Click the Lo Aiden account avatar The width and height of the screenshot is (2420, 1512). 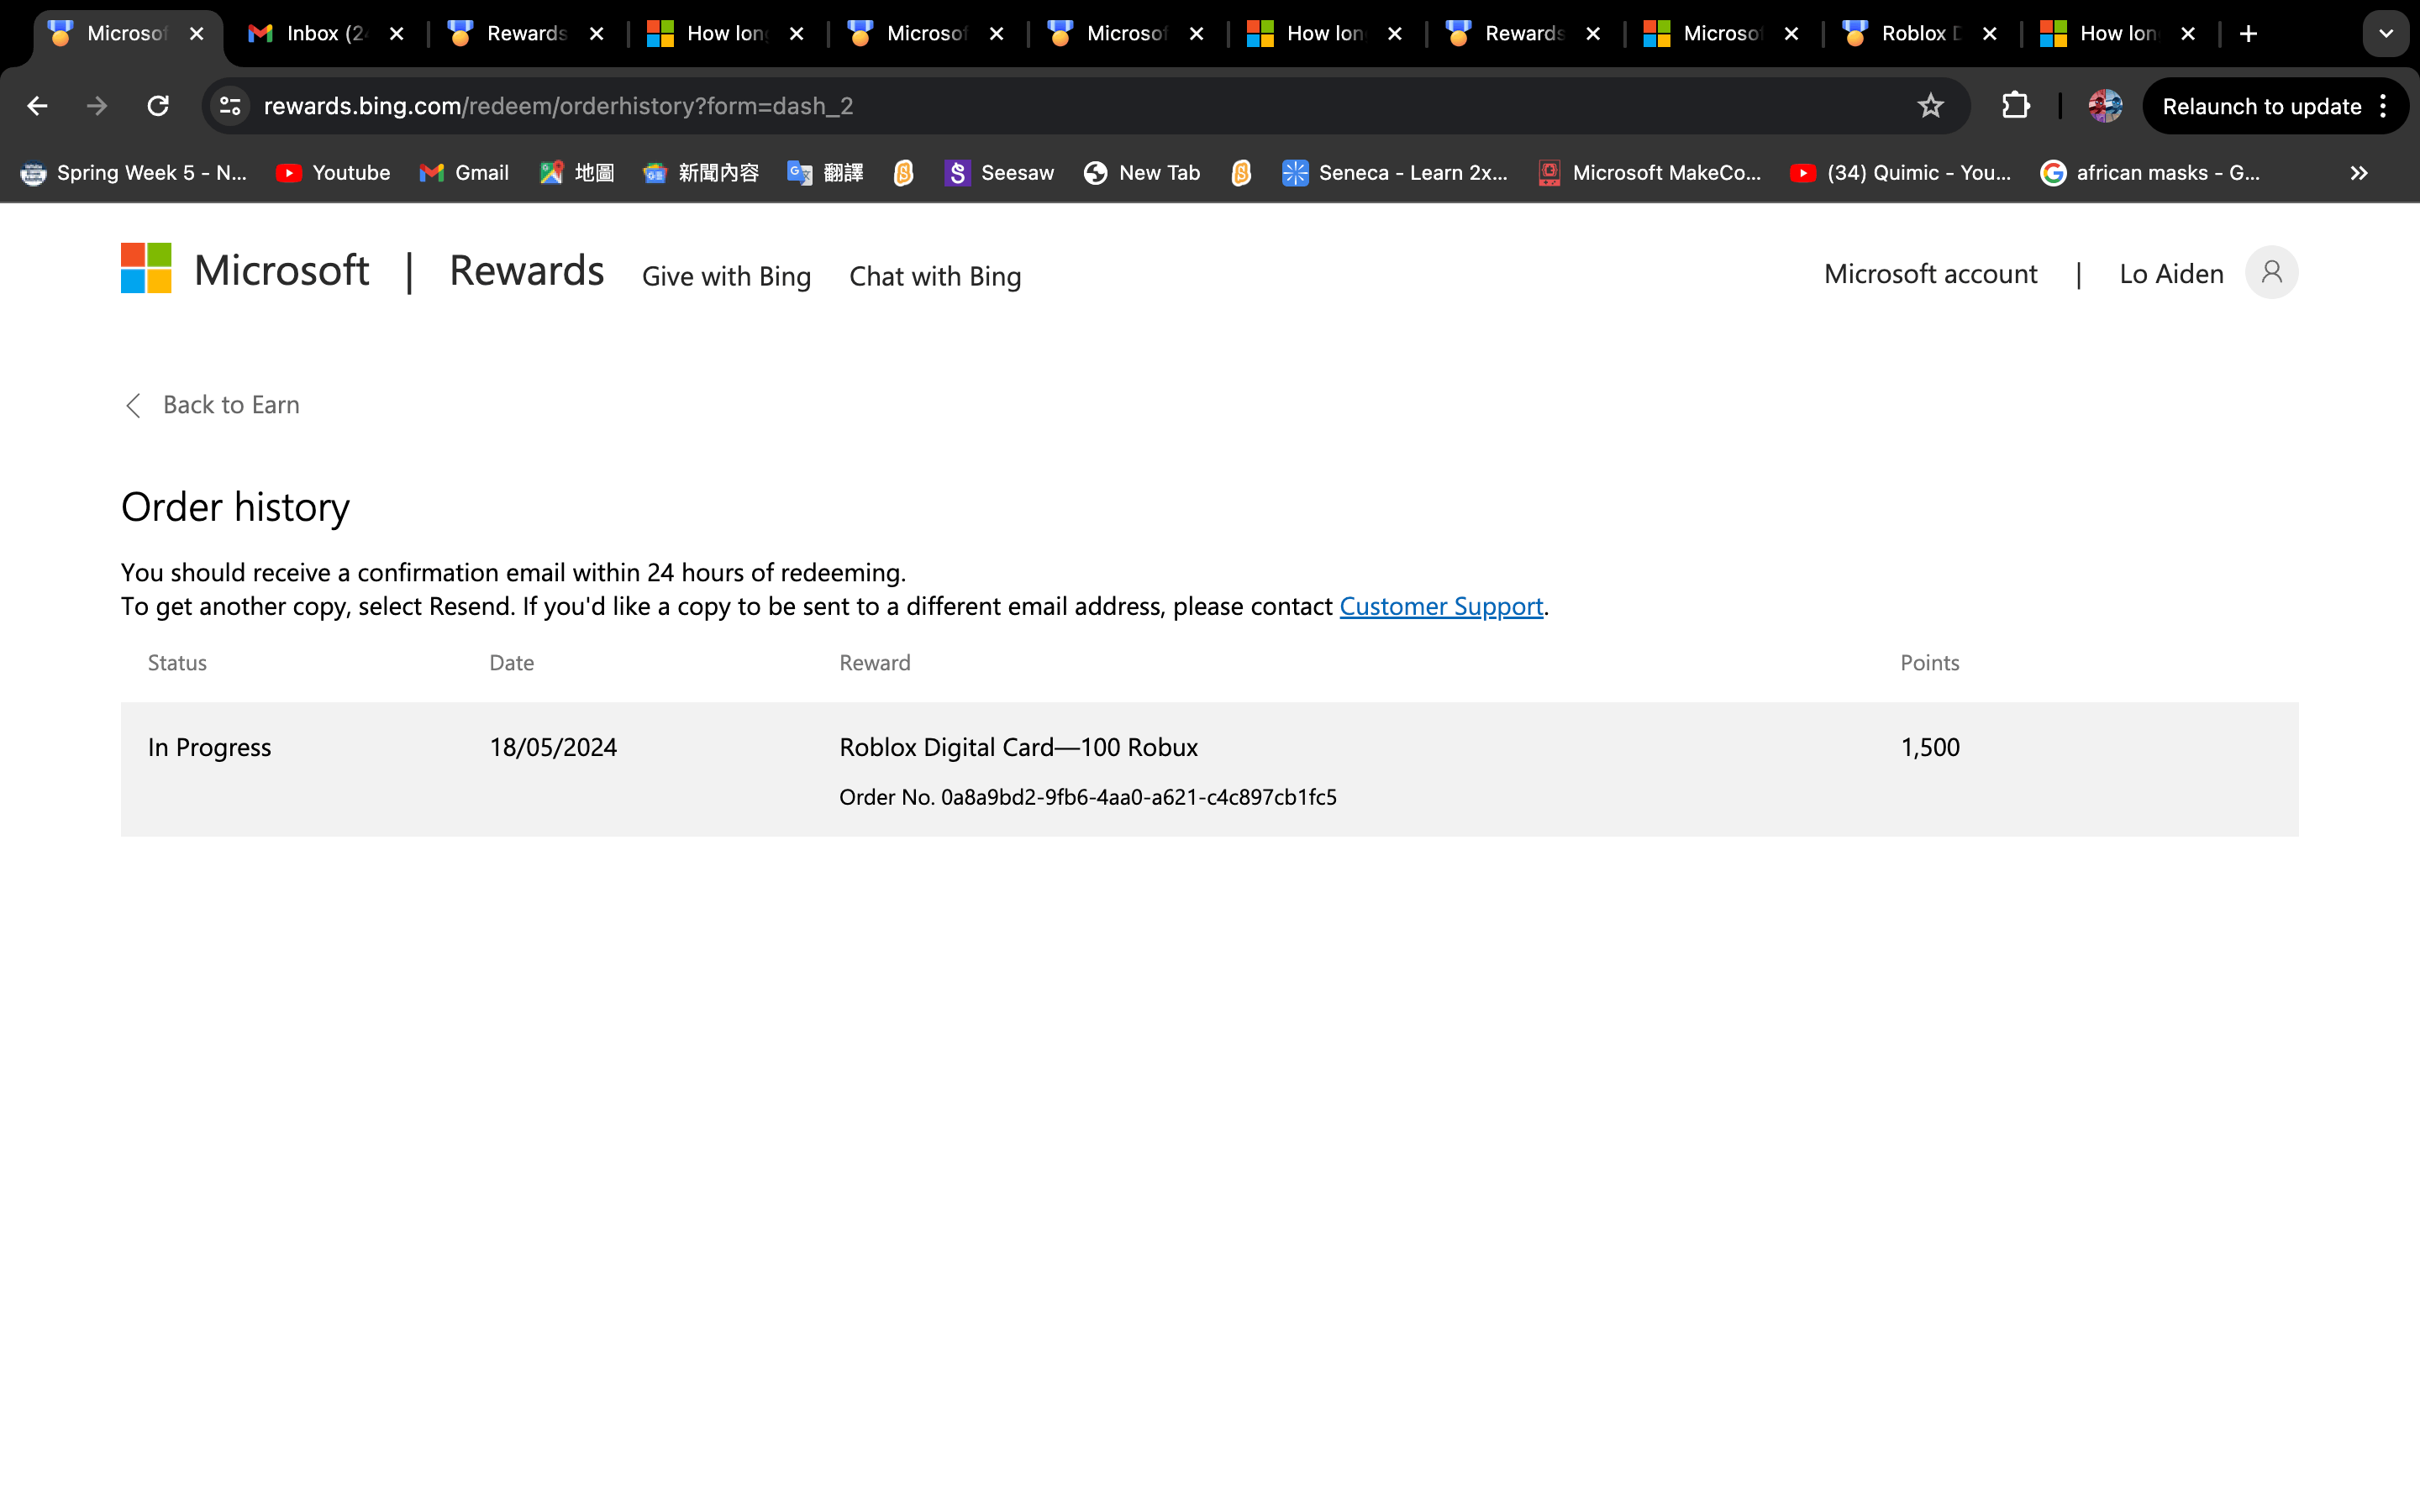(x=2271, y=273)
